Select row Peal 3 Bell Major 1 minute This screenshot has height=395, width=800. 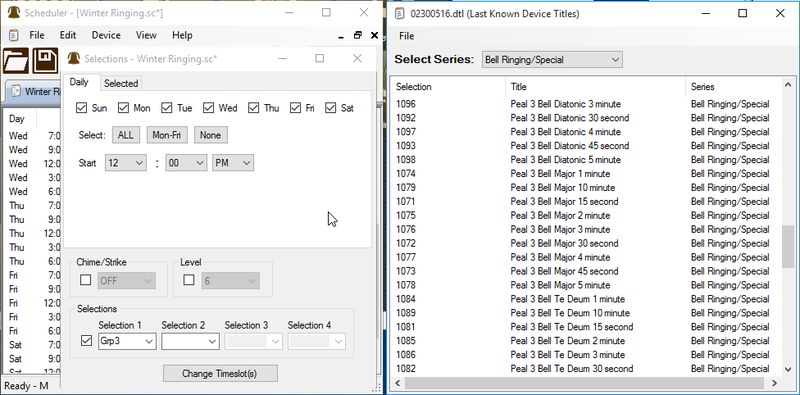[586, 174]
